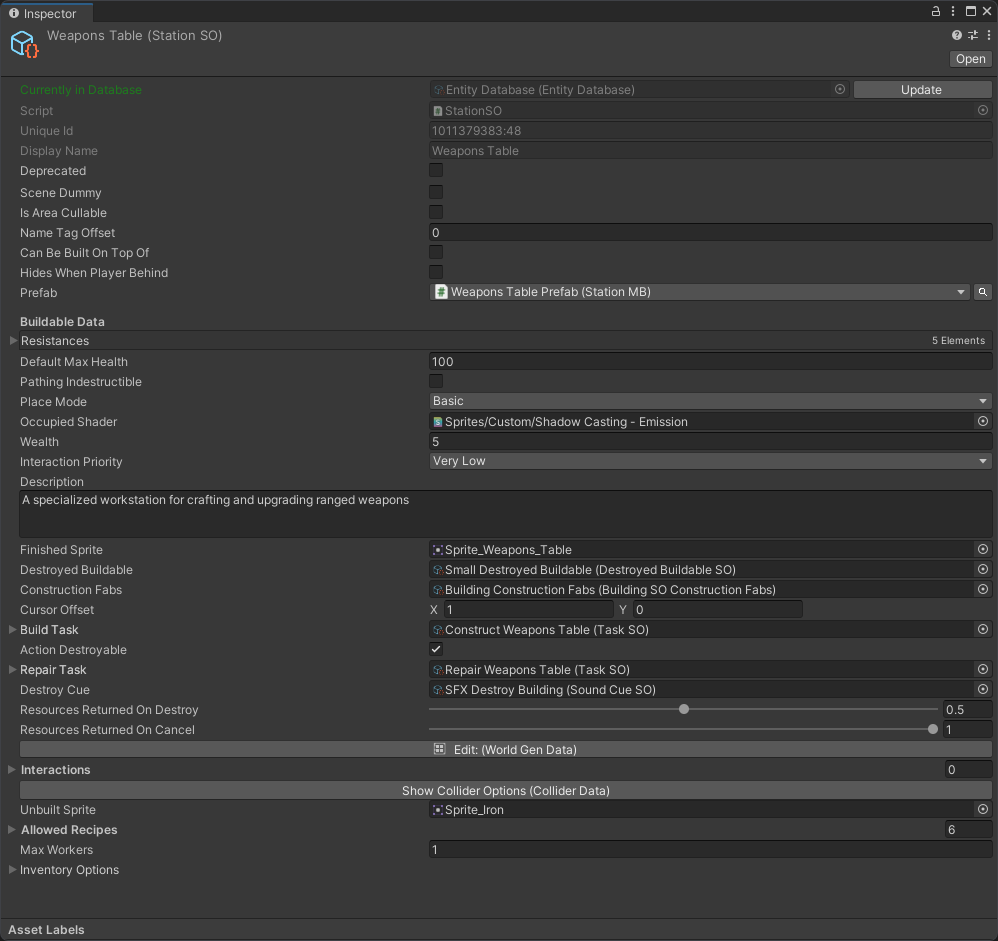Open object picker for Construction Fabs
Image resolution: width=998 pixels, height=941 pixels.
click(983, 589)
